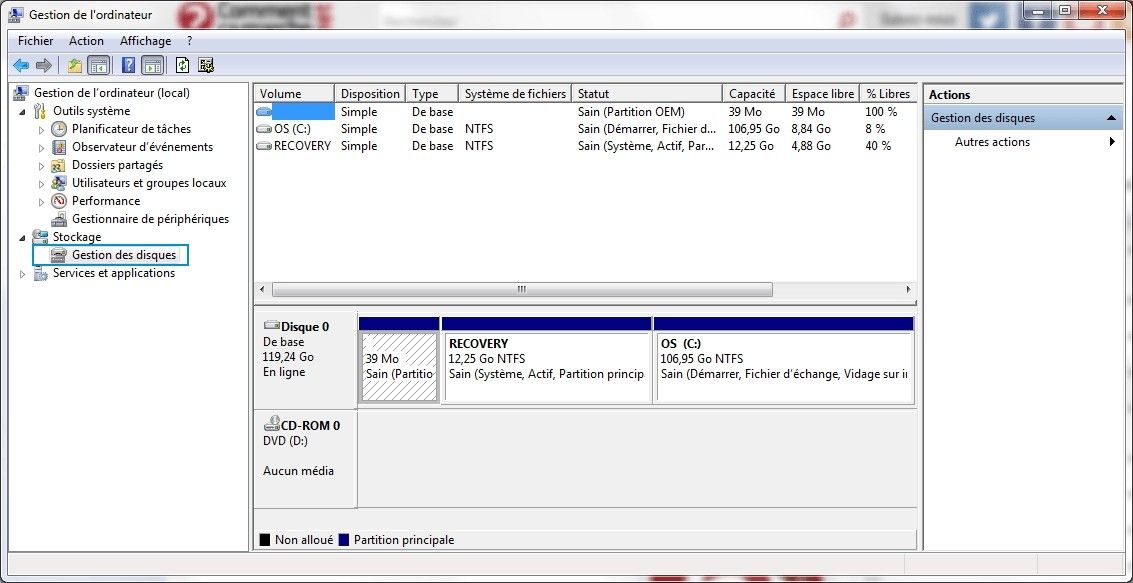Select the OS (C:) partition block in Disque 0

(783, 360)
